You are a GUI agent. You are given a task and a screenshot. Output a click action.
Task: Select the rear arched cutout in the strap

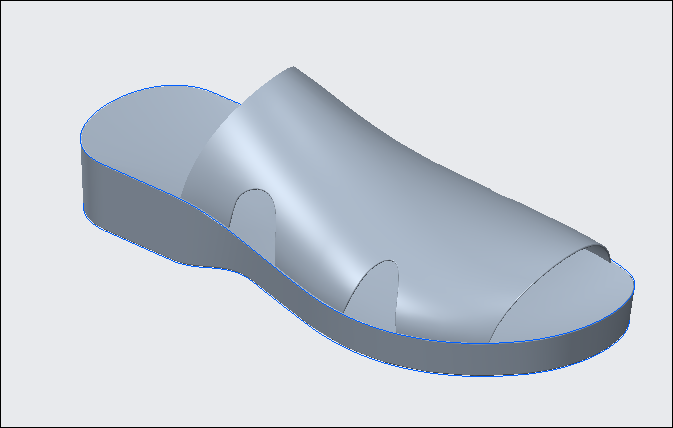(255, 223)
